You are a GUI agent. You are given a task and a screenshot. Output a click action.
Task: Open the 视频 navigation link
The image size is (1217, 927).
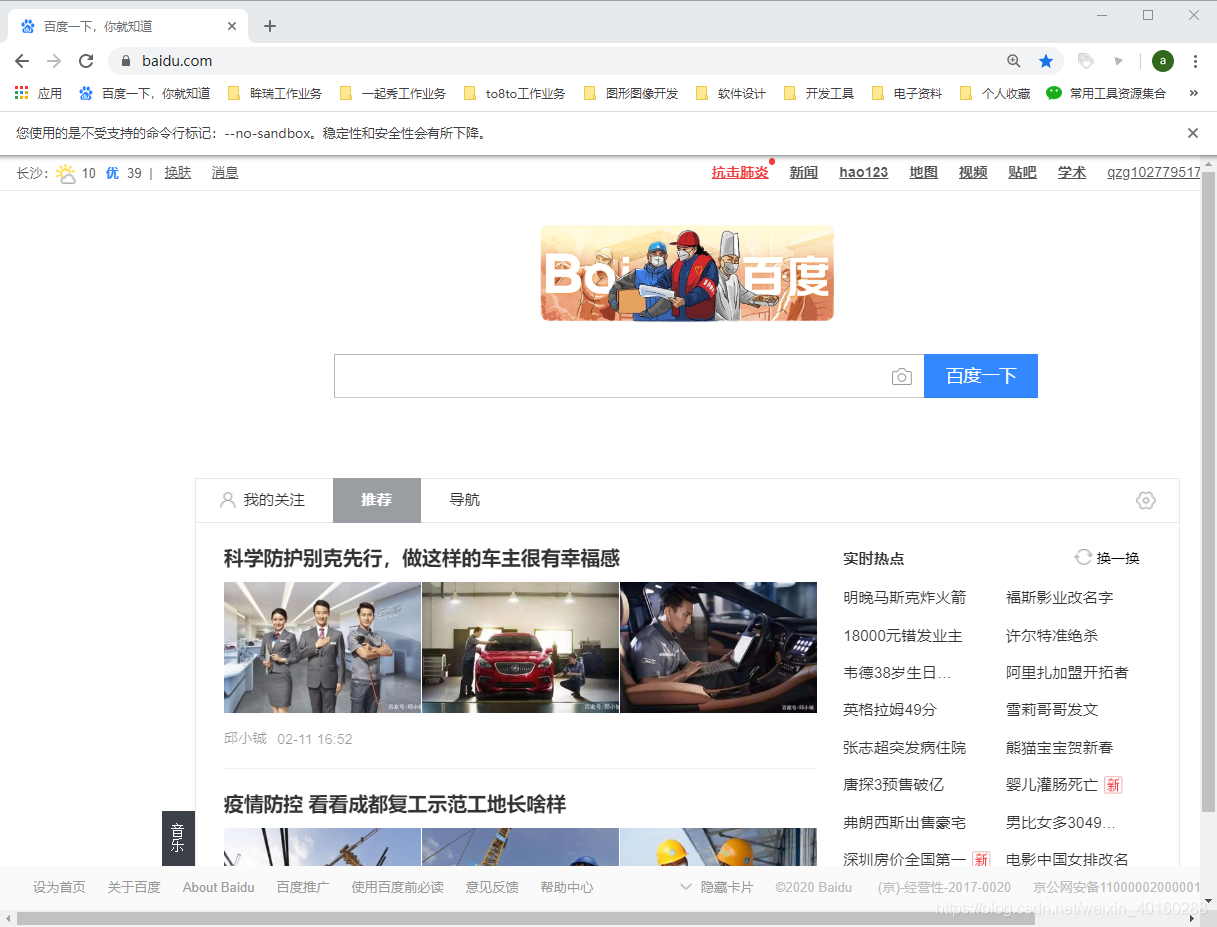point(973,173)
